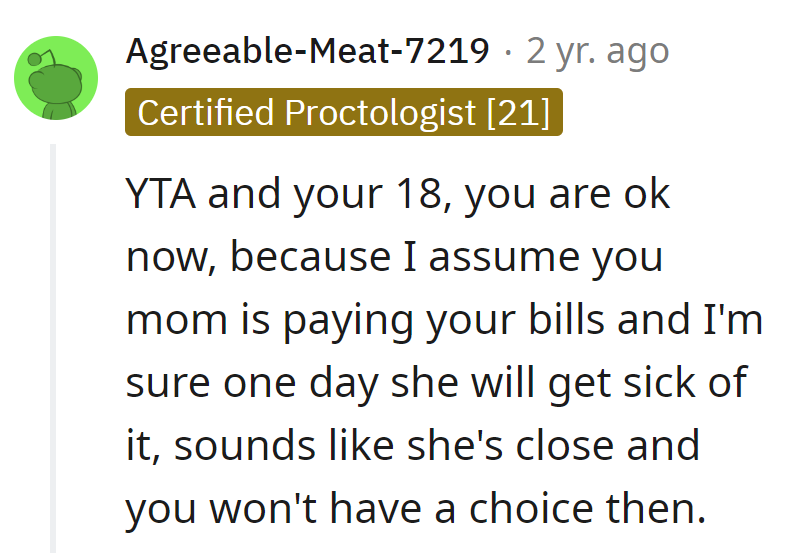Open the green Snoo avatar profile picture

[57, 78]
